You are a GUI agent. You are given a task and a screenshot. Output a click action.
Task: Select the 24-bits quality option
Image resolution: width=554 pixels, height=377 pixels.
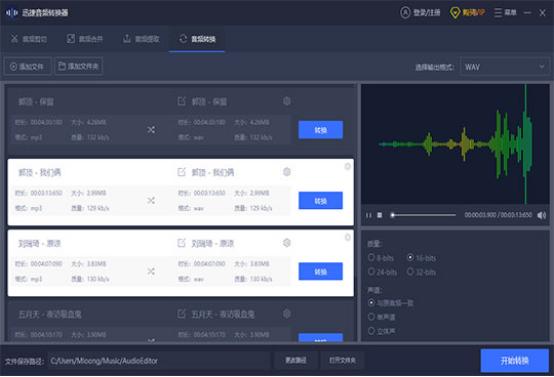coord(382,272)
